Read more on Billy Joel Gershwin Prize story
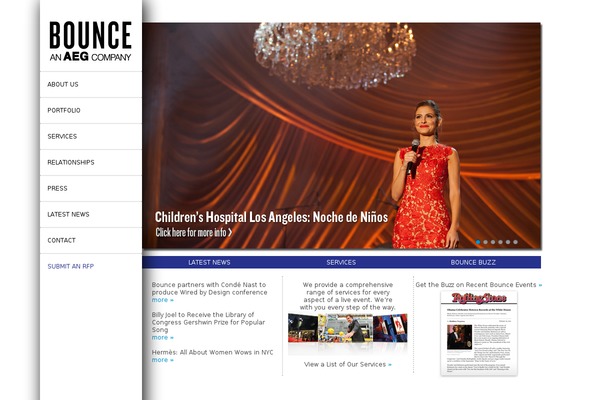The image size is (600, 400). click(163, 338)
